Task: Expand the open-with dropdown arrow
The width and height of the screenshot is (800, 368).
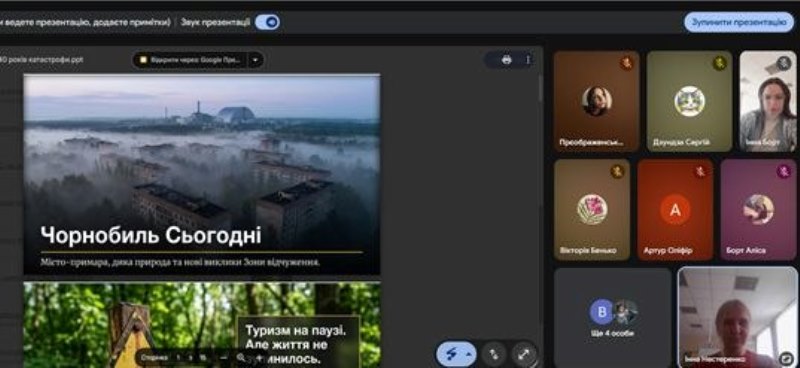Action: [x=255, y=60]
